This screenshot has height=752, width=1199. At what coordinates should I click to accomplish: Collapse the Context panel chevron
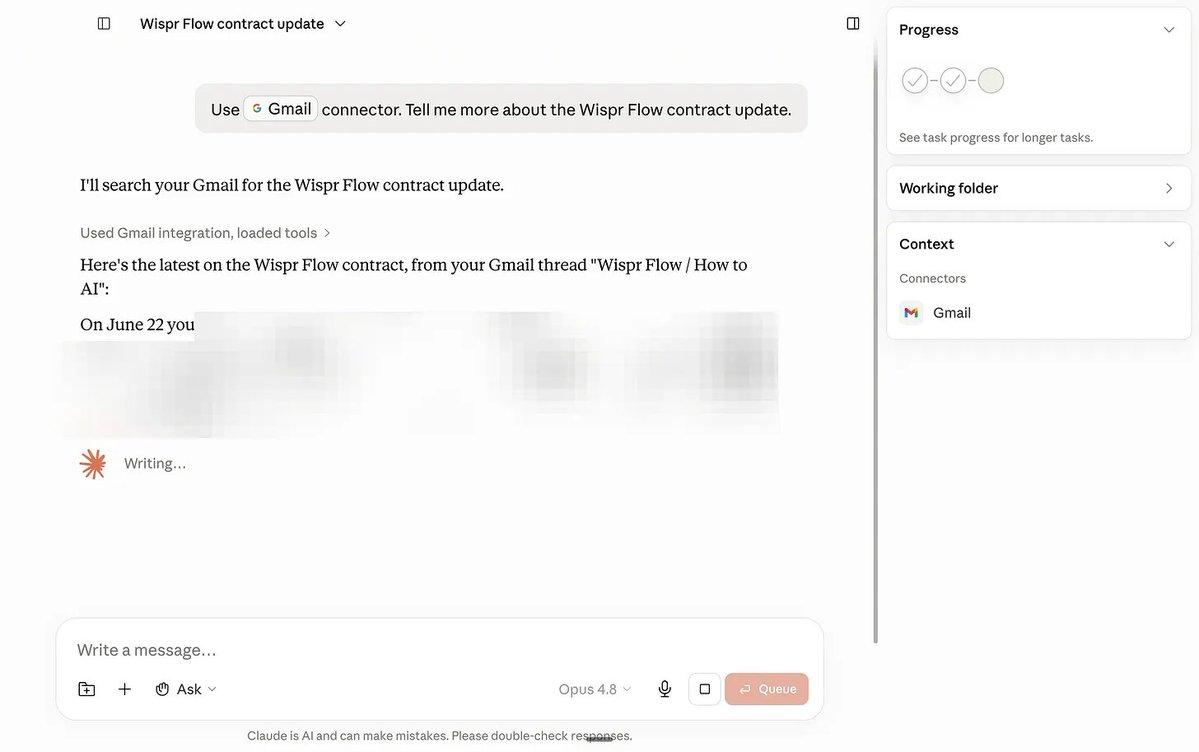point(1168,244)
